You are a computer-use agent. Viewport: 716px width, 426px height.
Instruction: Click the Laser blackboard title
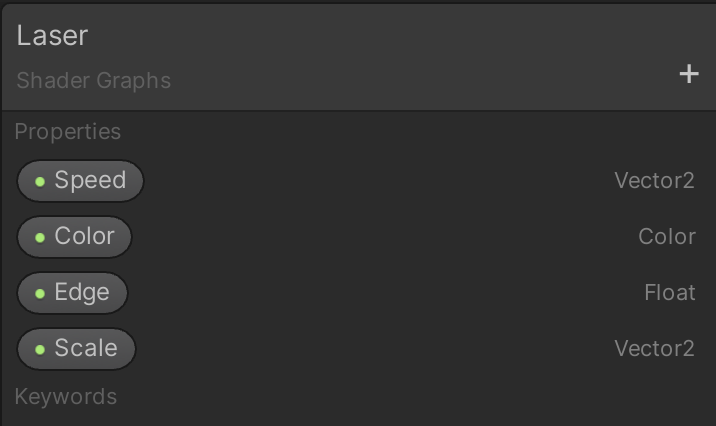52,36
